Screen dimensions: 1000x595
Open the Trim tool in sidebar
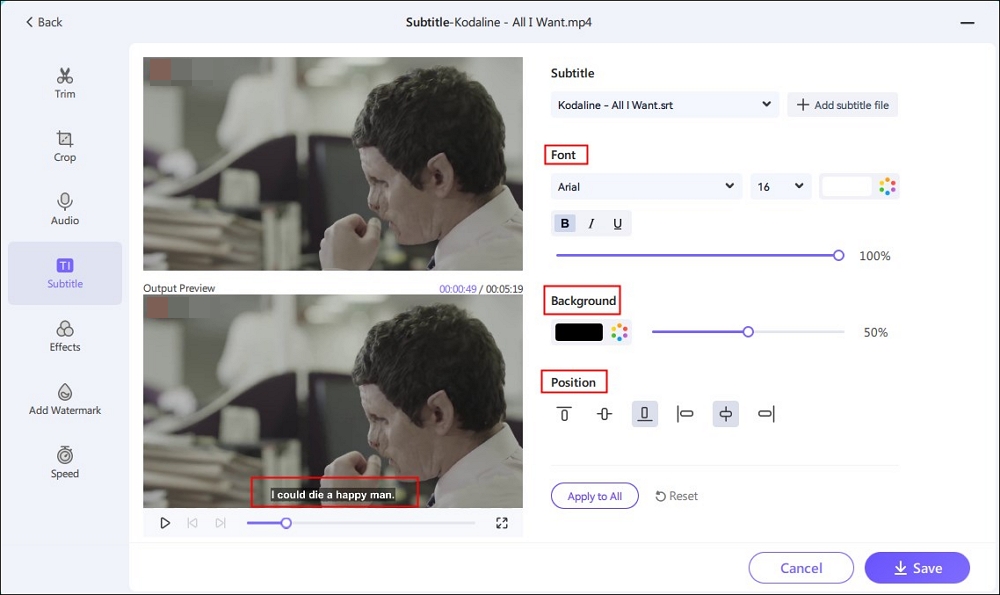coord(65,83)
